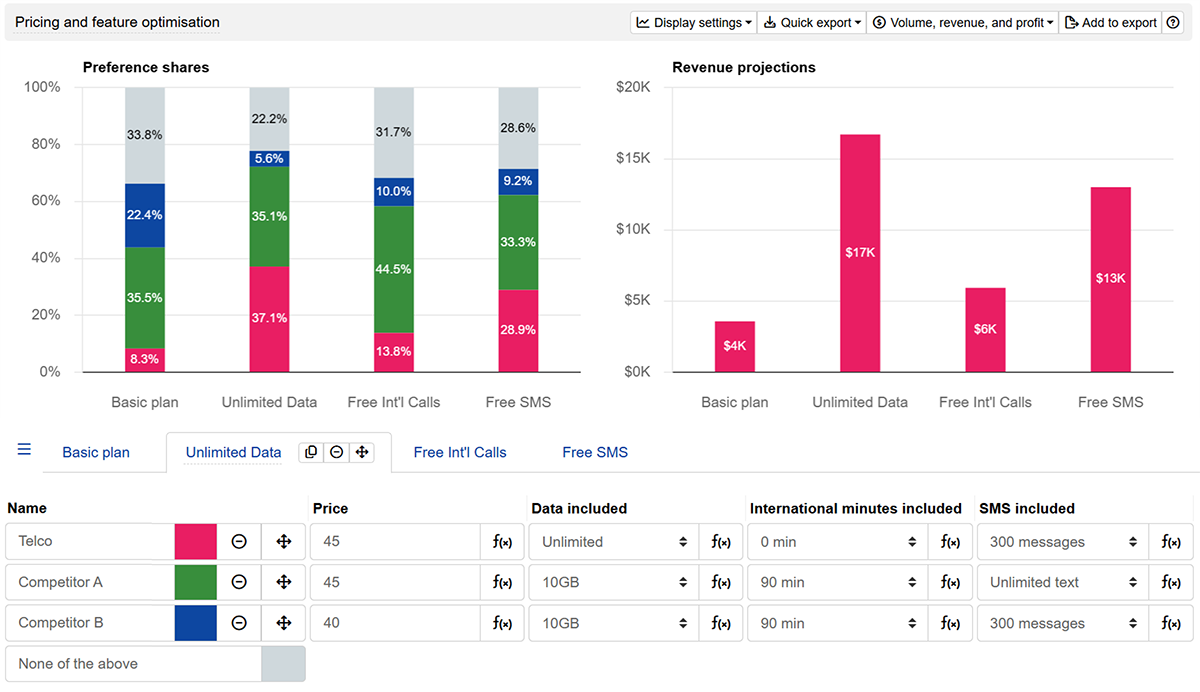Click the None of the above name field
1200x692 pixels.
133,664
